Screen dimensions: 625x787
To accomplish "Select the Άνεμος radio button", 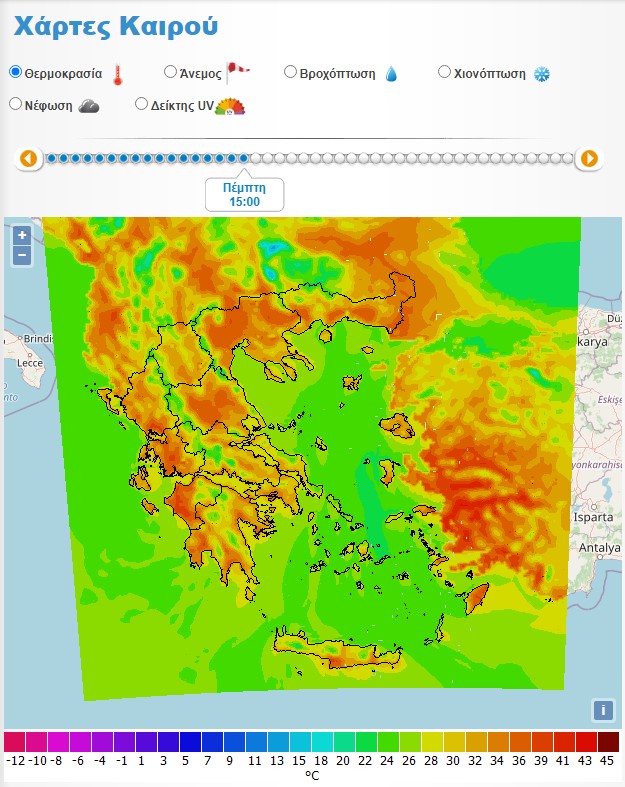I will (x=170, y=72).
